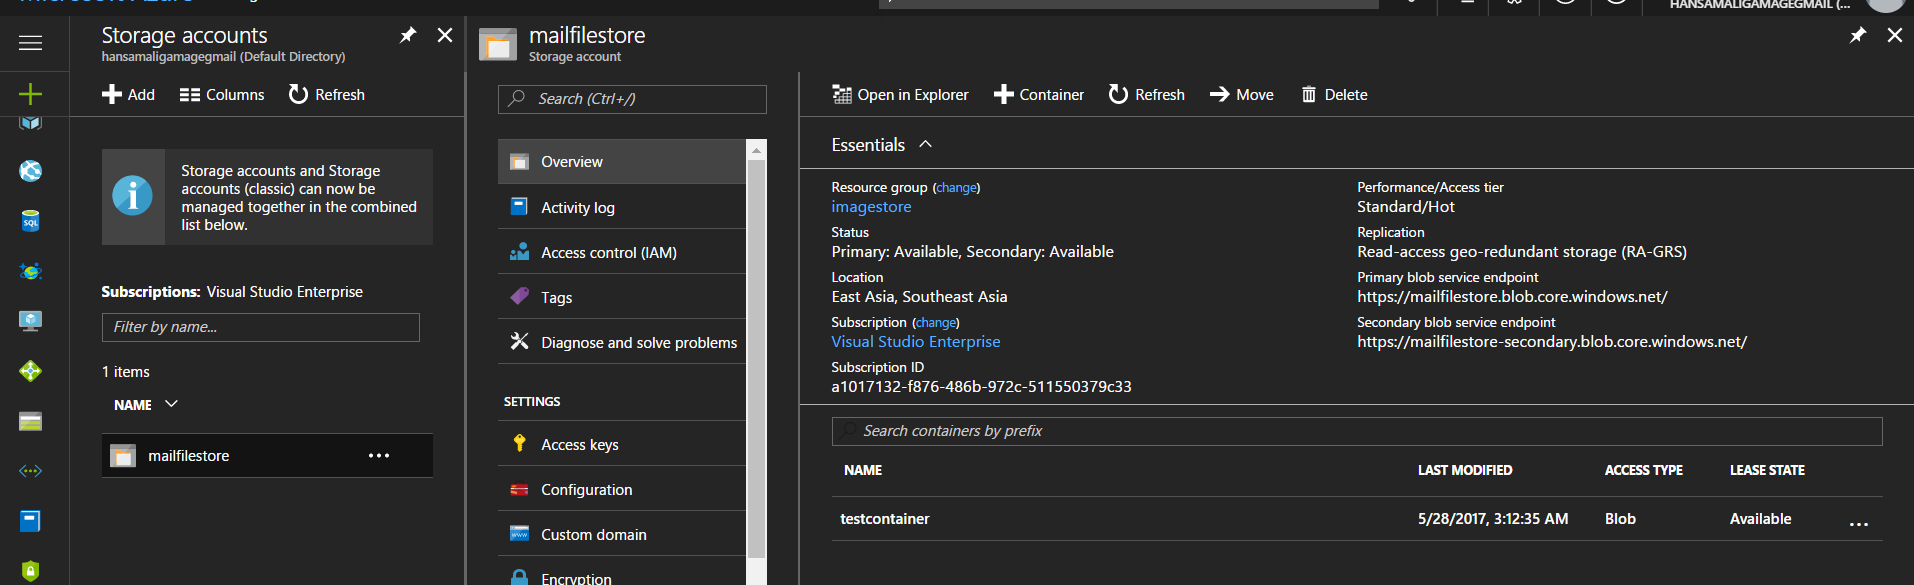Image resolution: width=1914 pixels, height=585 pixels.
Task: Open the imagestore resource group link
Action: click(x=871, y=207)
